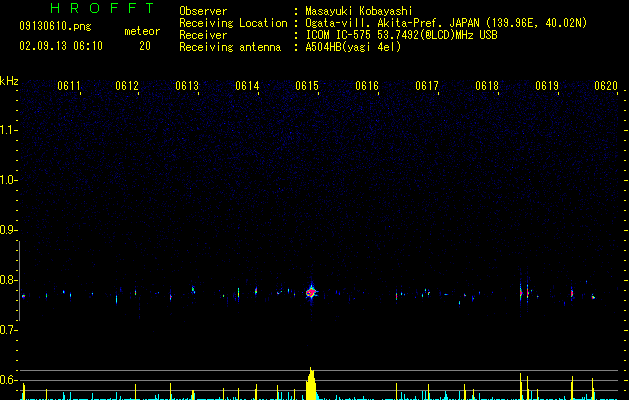Click the A504HB(yagi 4el) antenna text
The image size is (629, 400).
point(353,47)
